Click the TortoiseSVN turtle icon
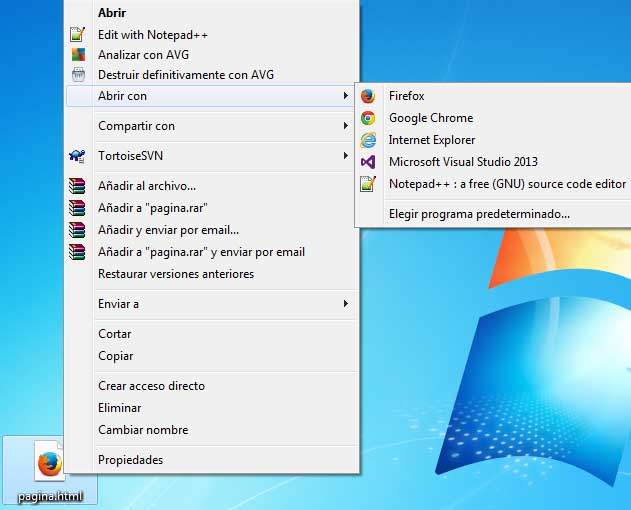This screenshot has height=510, width=631. (x=77, y=156)
